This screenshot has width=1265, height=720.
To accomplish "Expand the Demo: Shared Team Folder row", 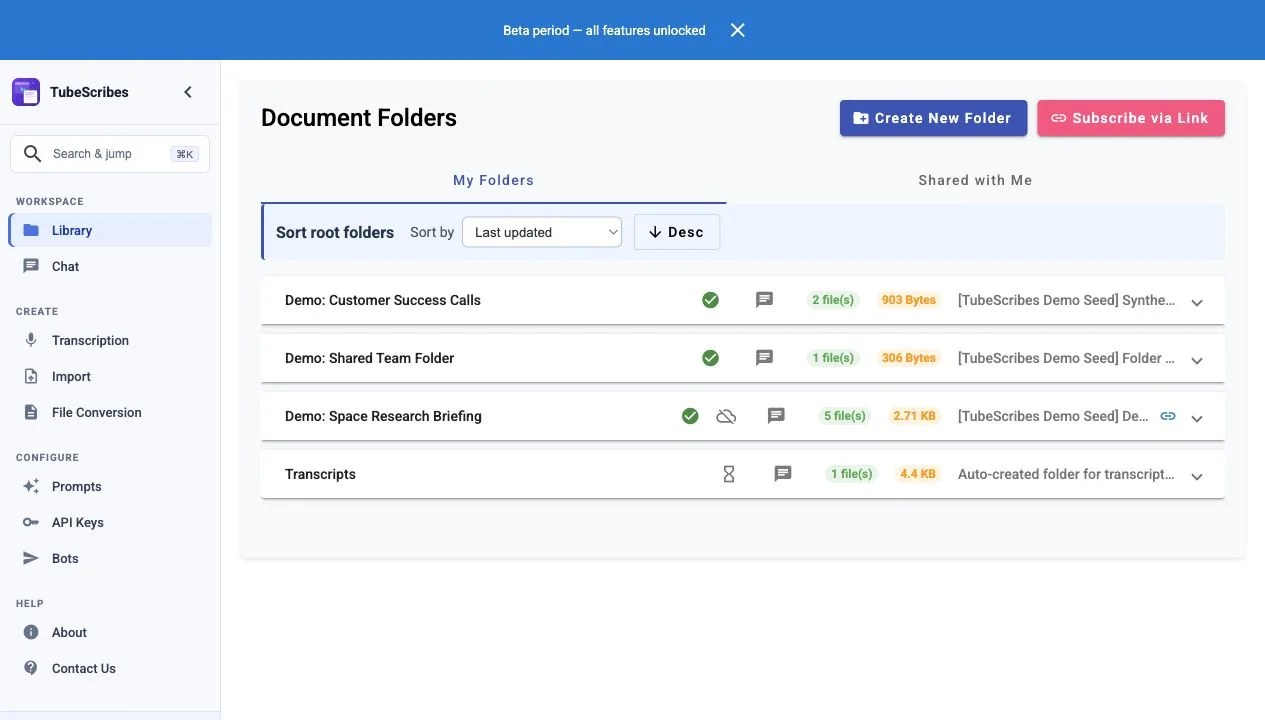I will [1197, 360].
